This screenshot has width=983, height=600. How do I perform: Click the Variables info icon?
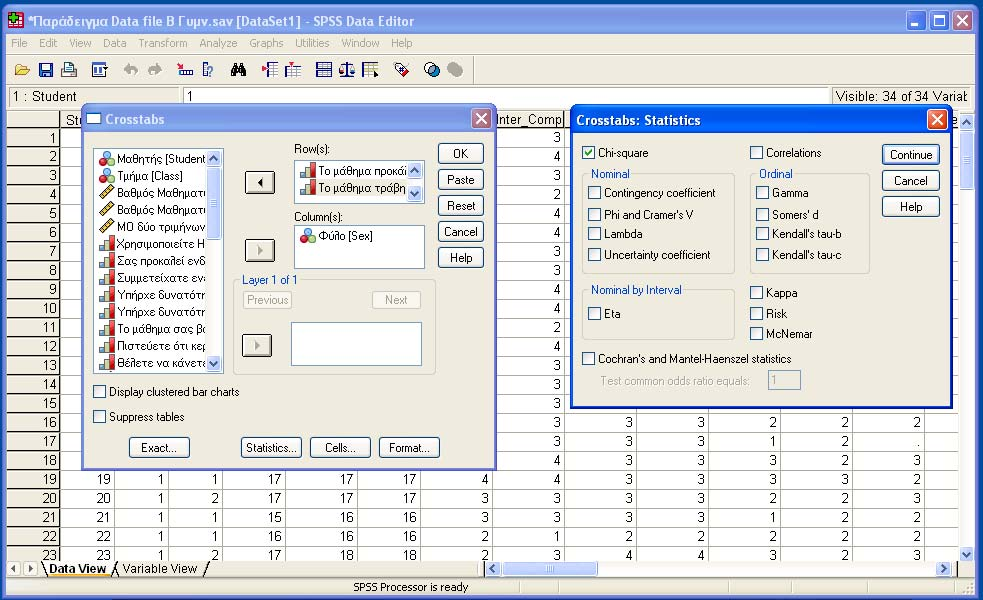208,70
